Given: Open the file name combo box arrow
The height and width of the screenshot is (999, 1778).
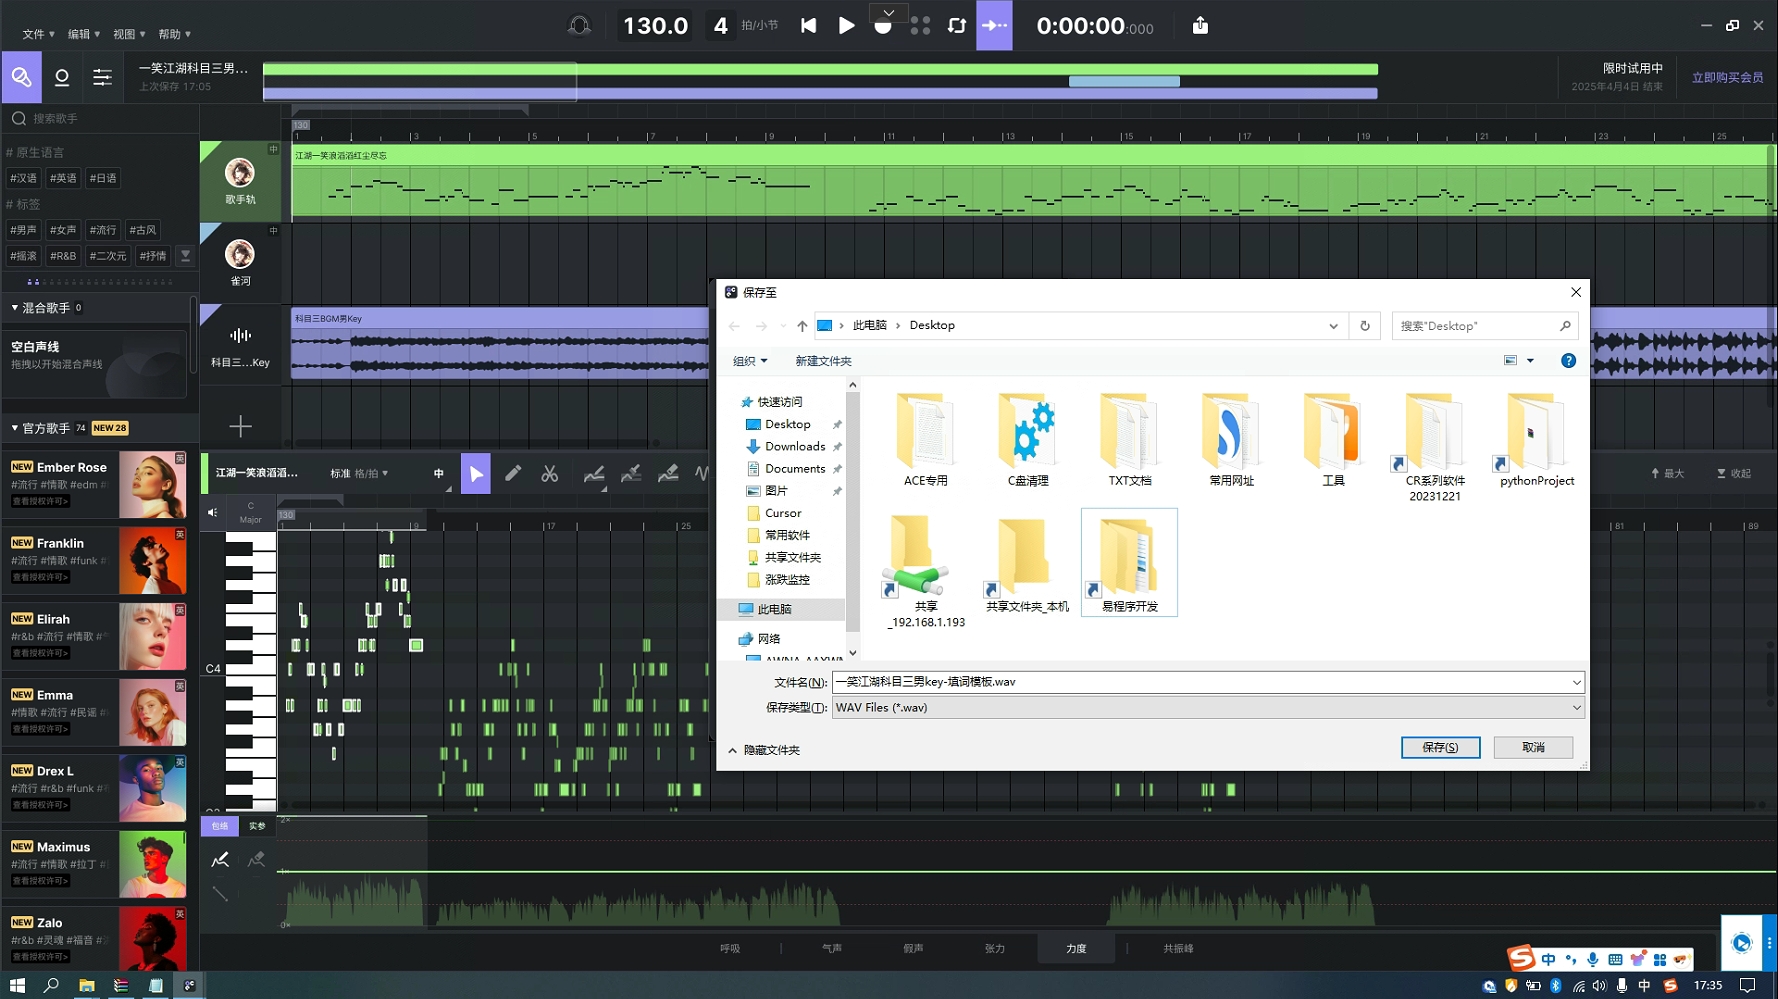Looking at the screenshot, I should click(1576, 682).
